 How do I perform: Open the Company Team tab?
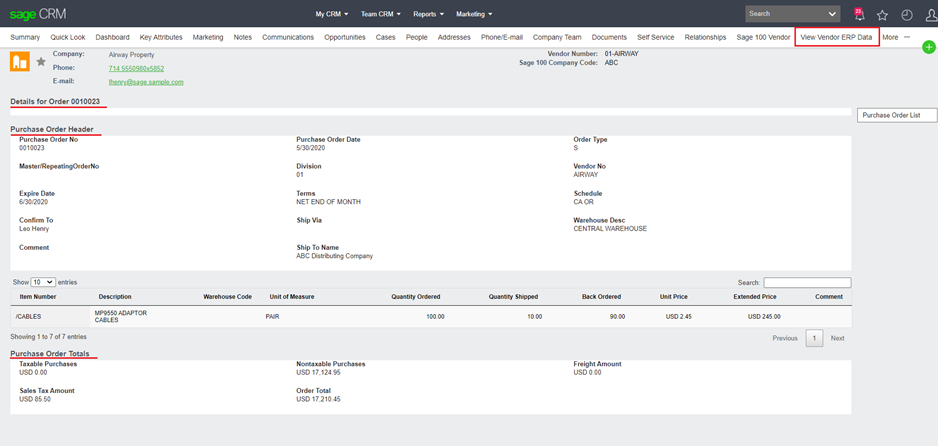click(557, 37)
